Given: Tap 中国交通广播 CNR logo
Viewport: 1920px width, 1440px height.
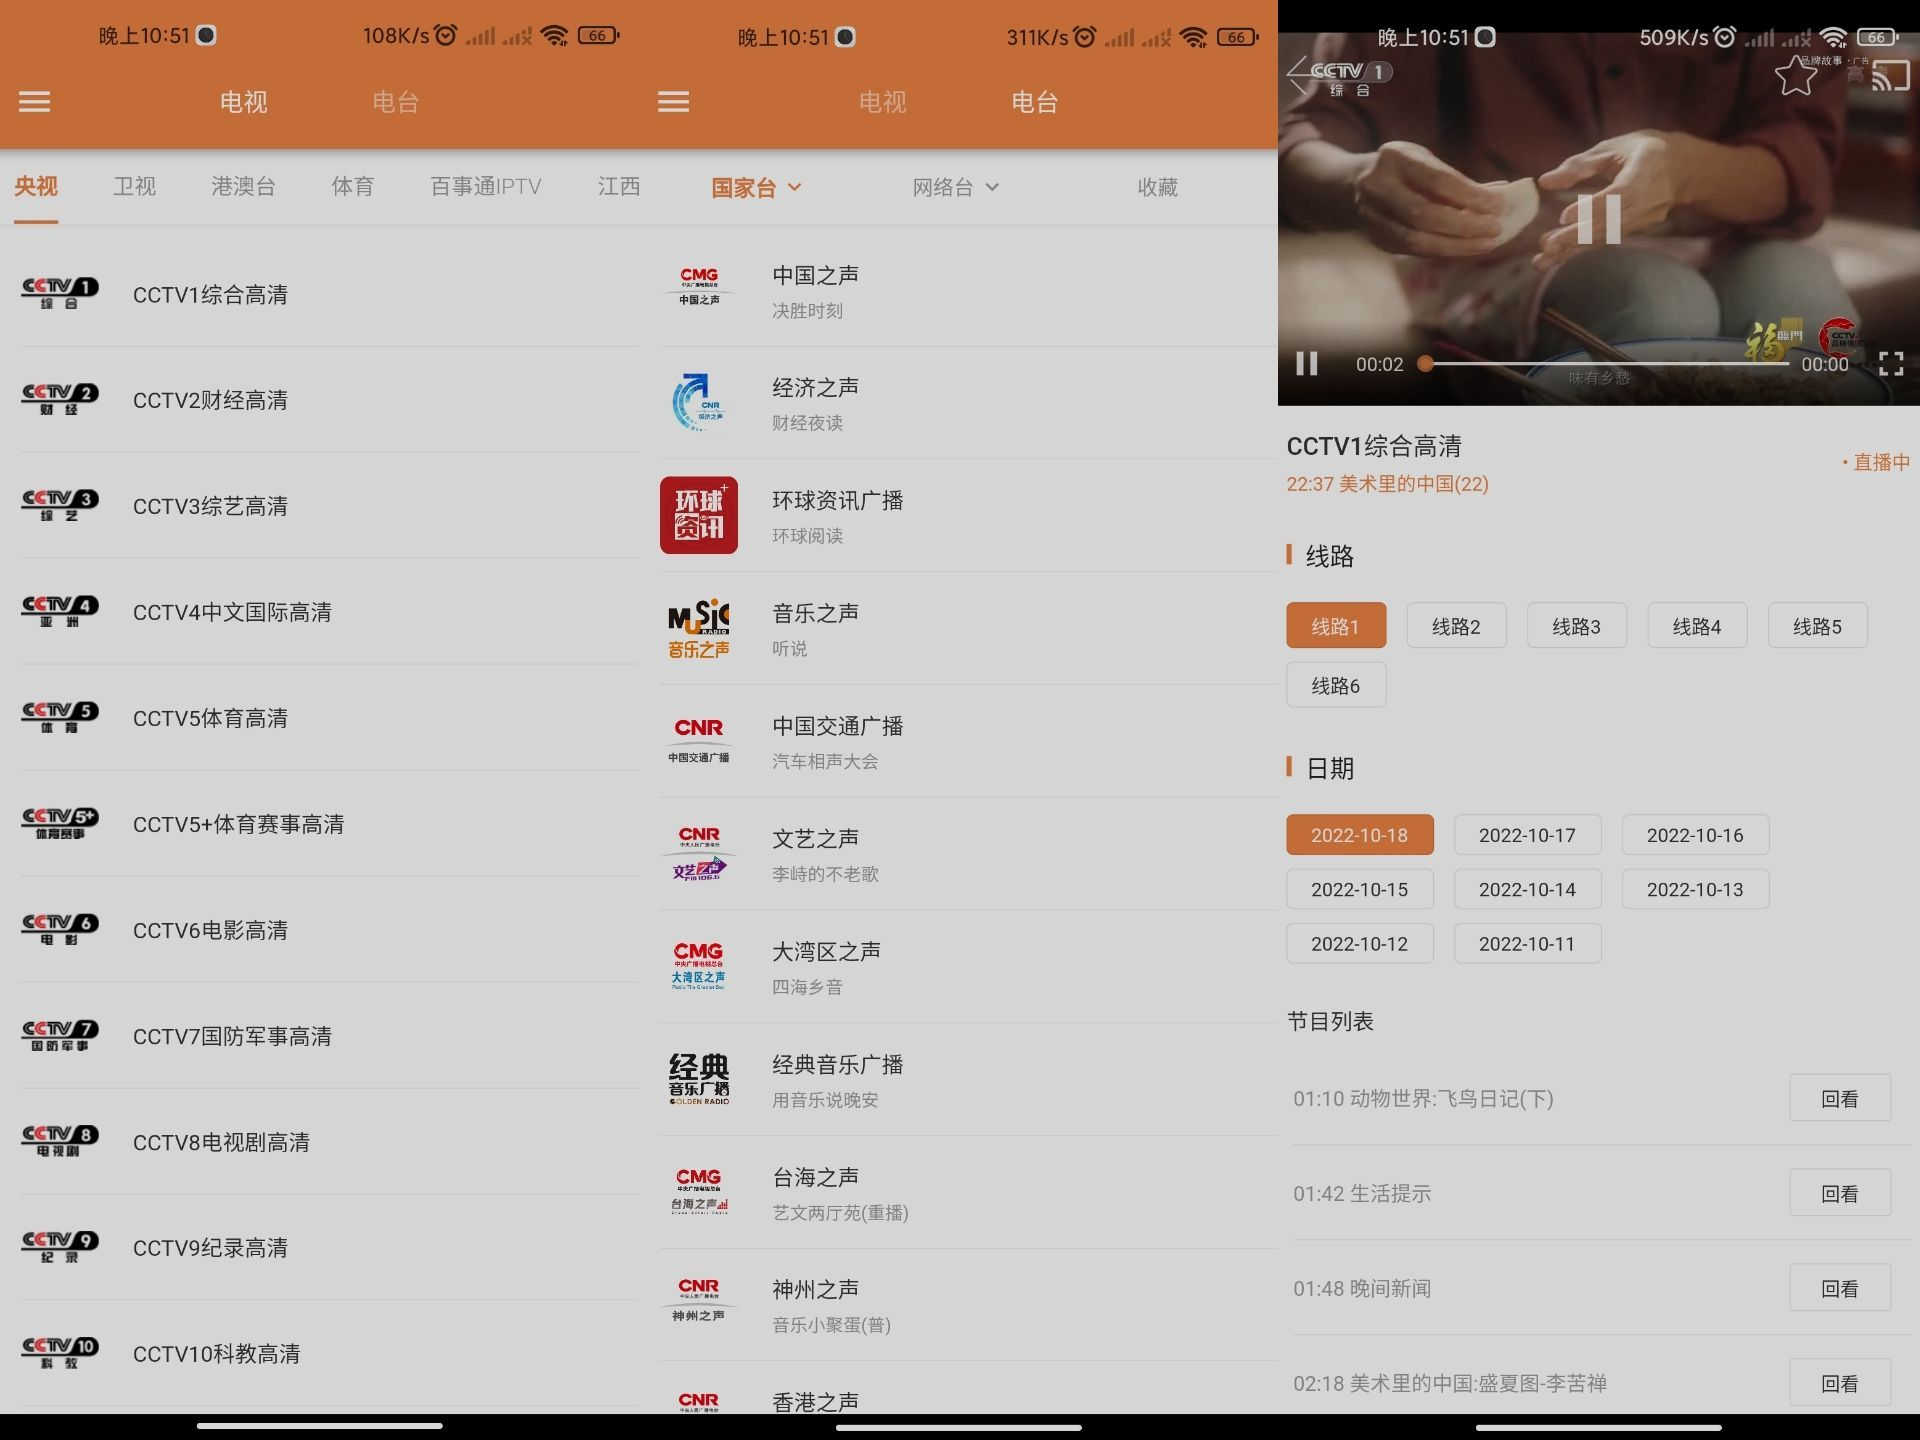Looking at the screenshot, I should 699,740.
